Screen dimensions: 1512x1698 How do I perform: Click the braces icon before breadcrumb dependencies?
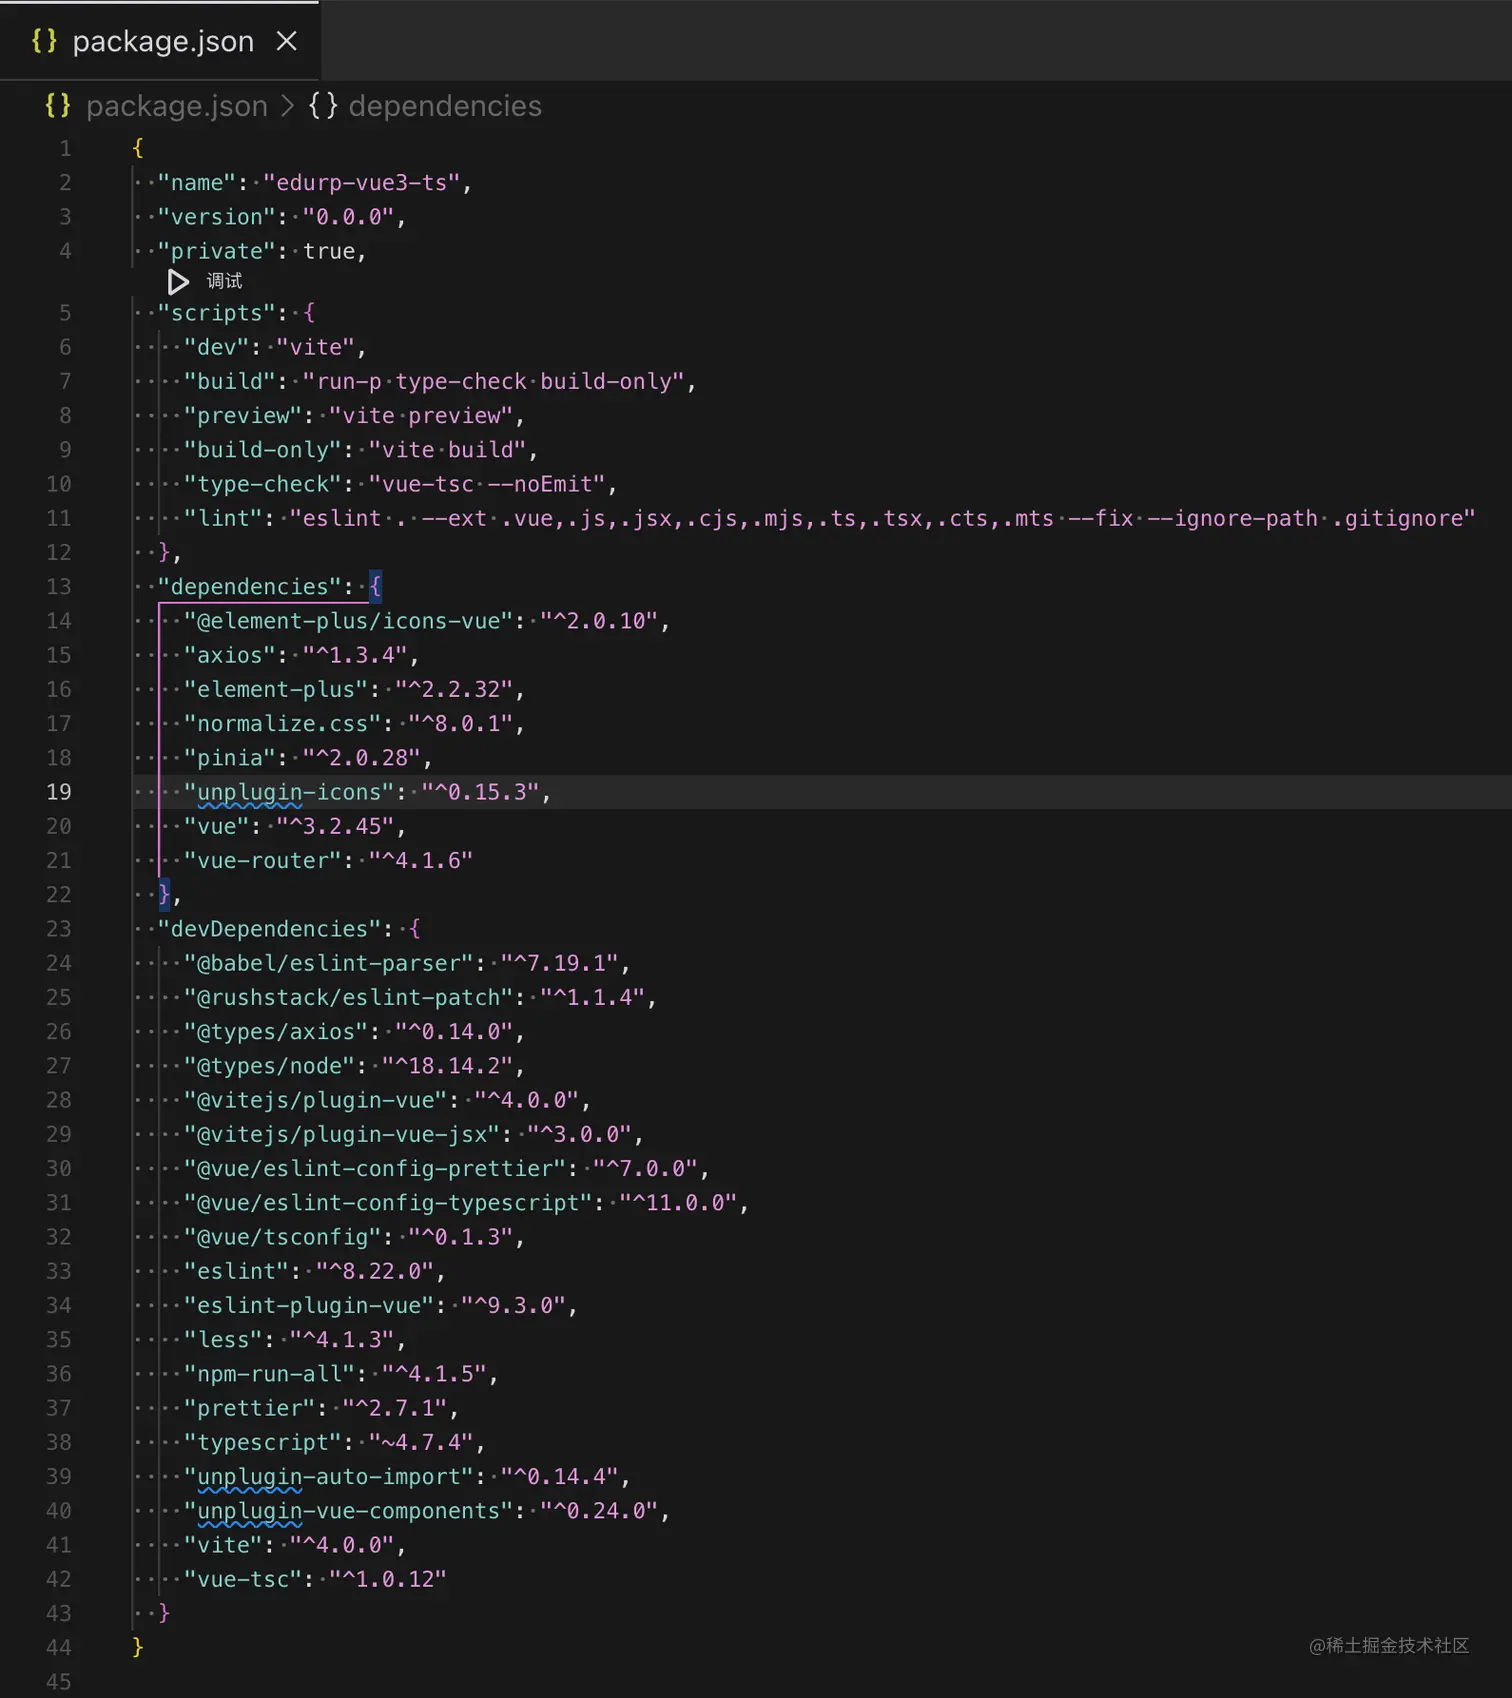point(323,106)
